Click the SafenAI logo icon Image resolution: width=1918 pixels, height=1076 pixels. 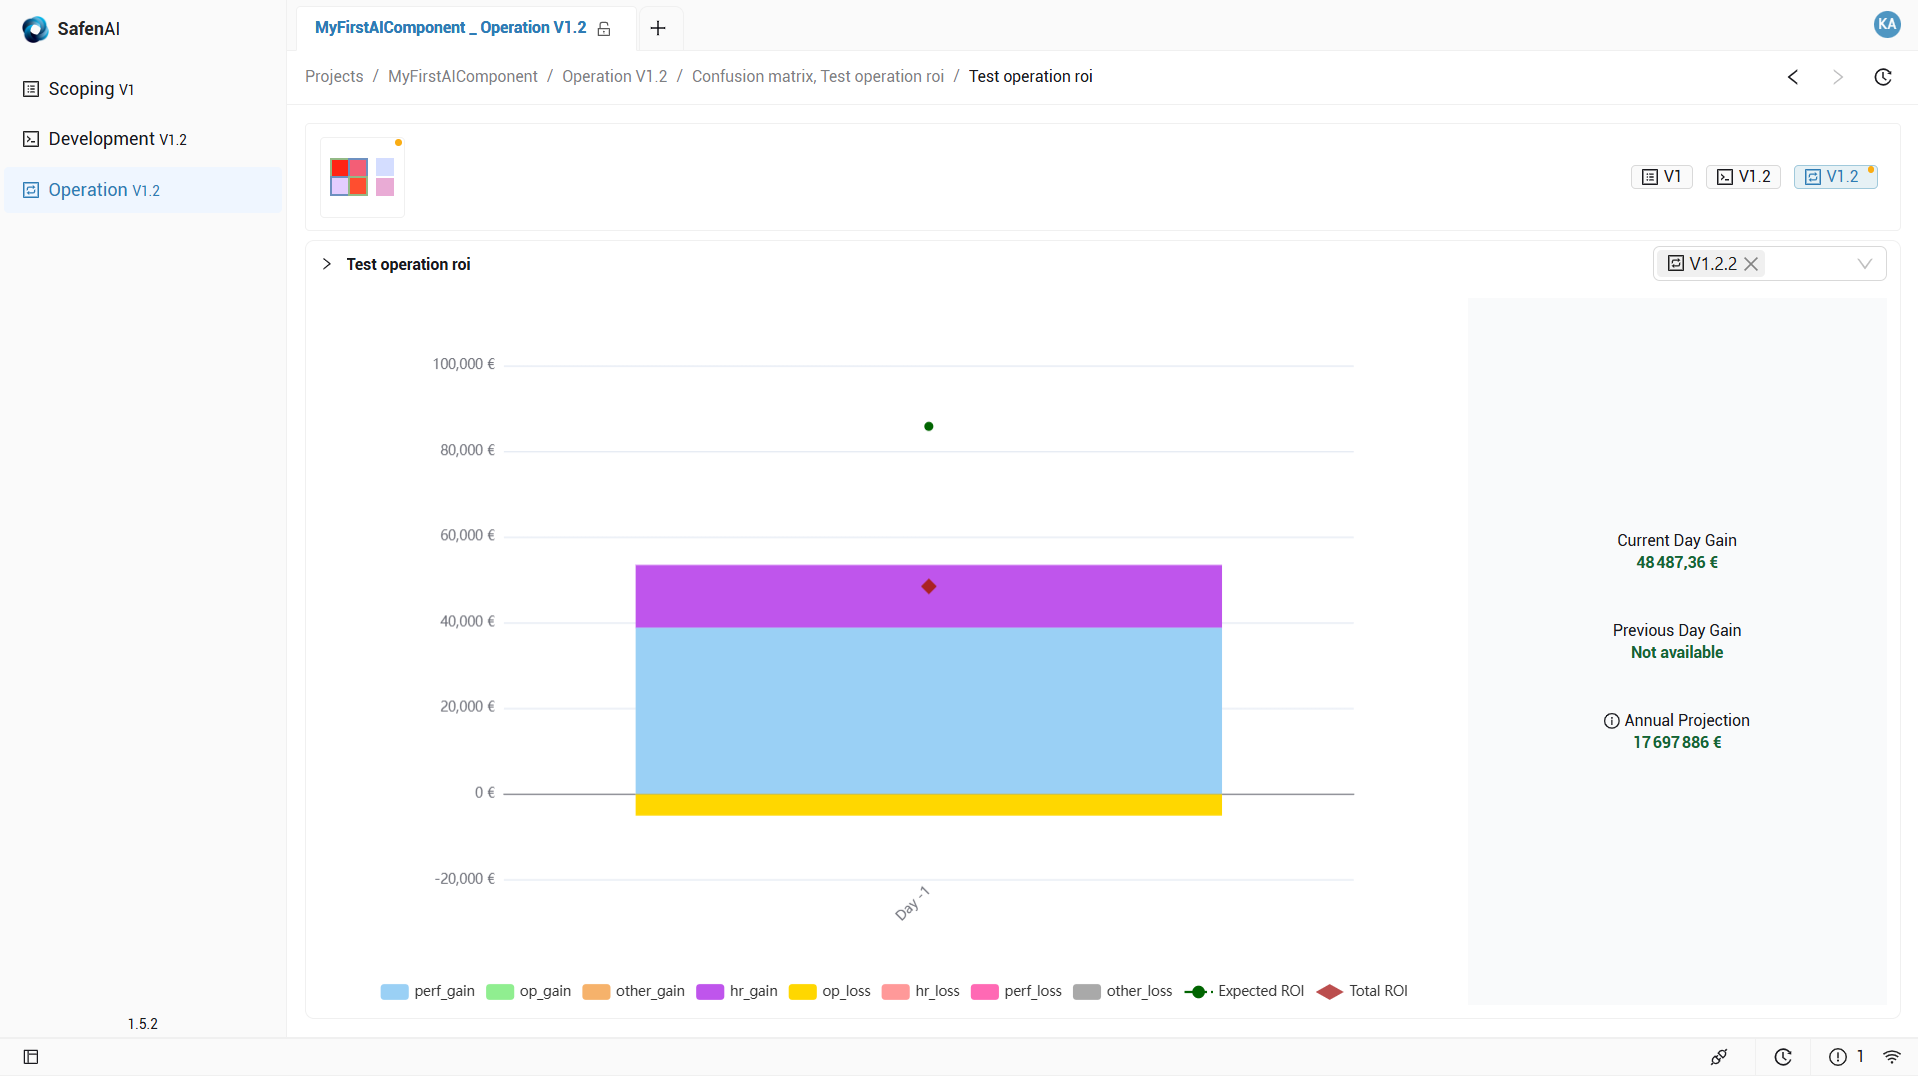pos(35,29)
